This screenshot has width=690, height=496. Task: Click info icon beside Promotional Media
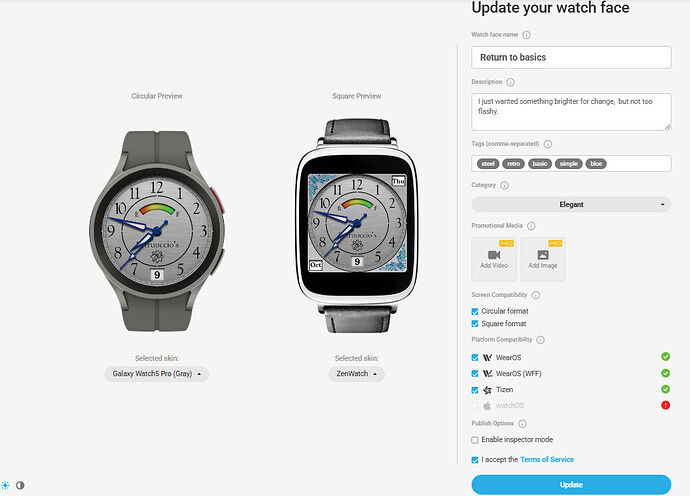click(531, 226)
